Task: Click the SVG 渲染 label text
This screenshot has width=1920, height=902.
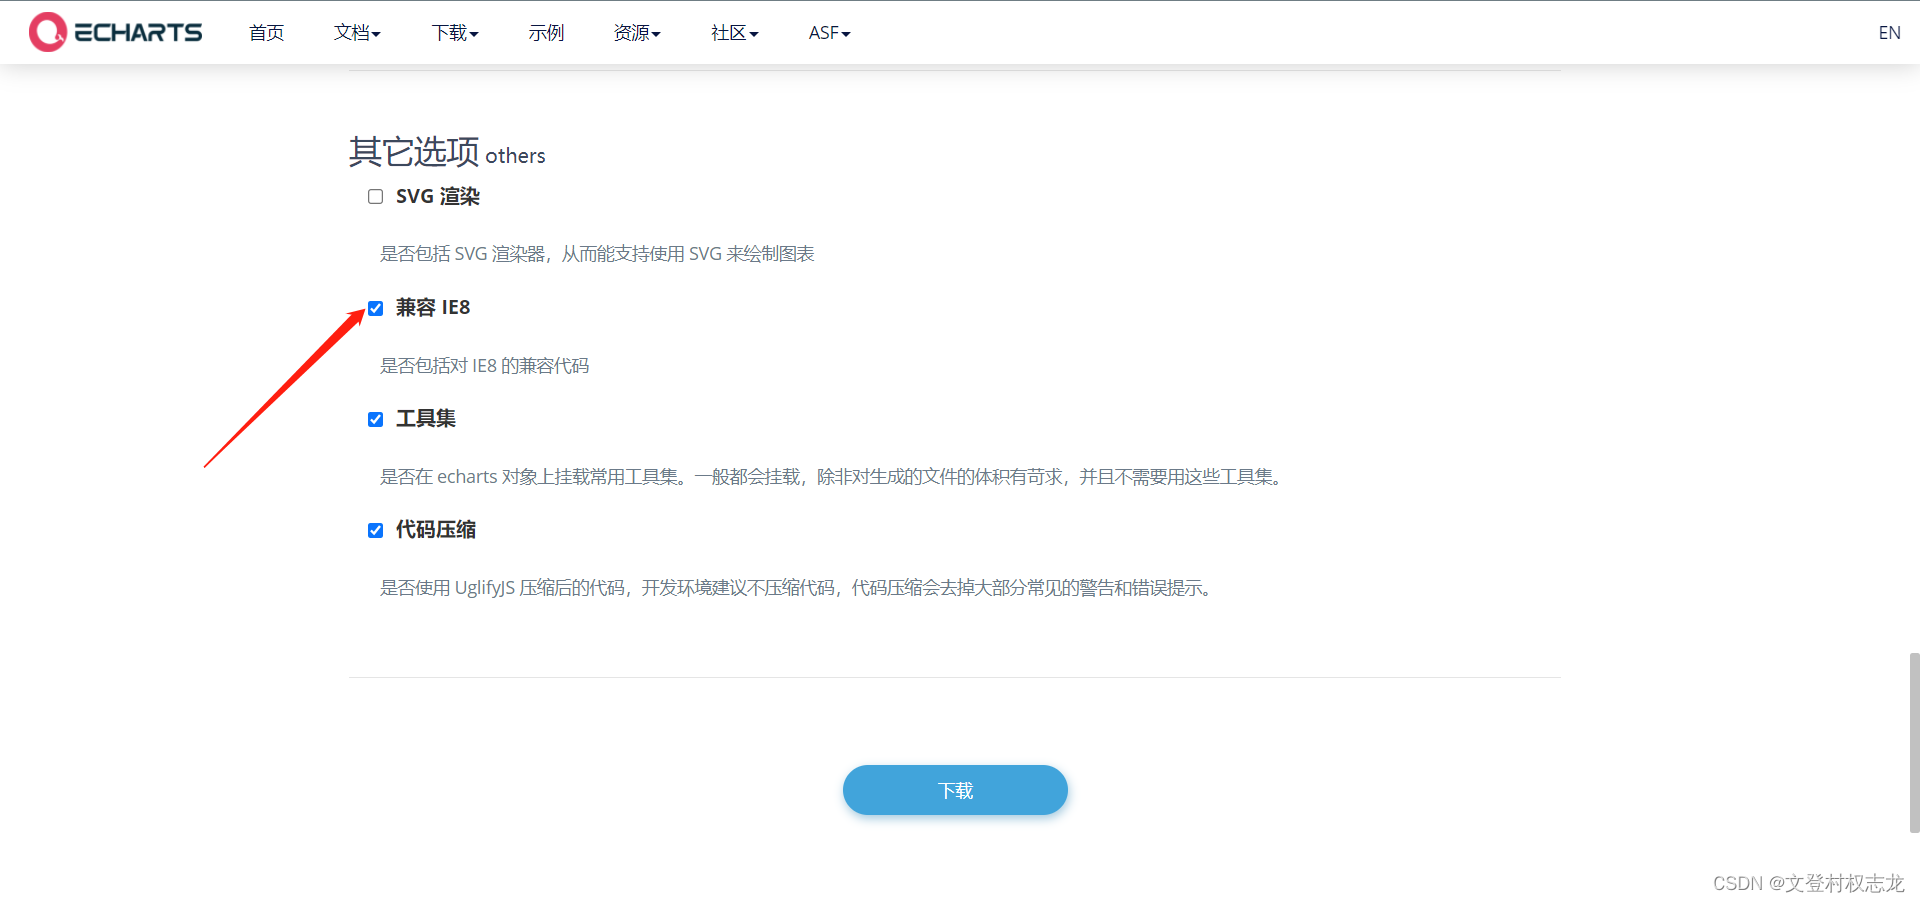Action: (x=437, y=196)
